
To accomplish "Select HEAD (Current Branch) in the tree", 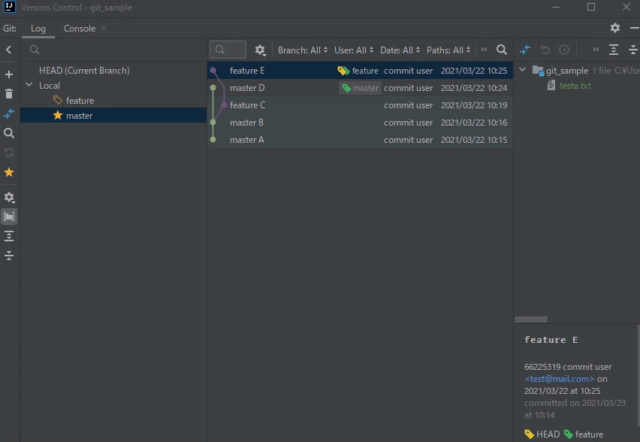I will [84, 71].
